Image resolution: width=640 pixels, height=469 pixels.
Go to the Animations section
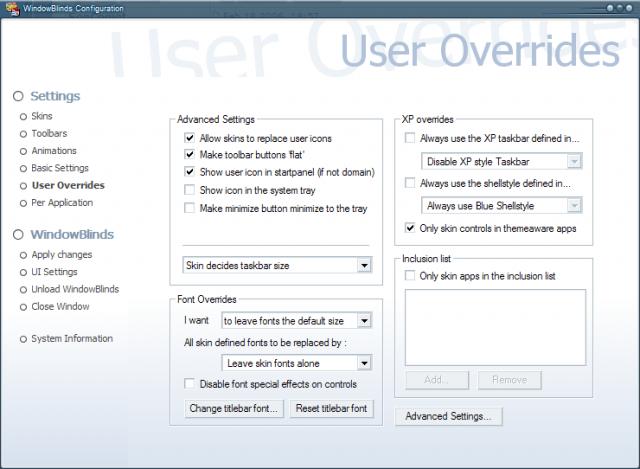pyautogui.click(x=54, y=151)
